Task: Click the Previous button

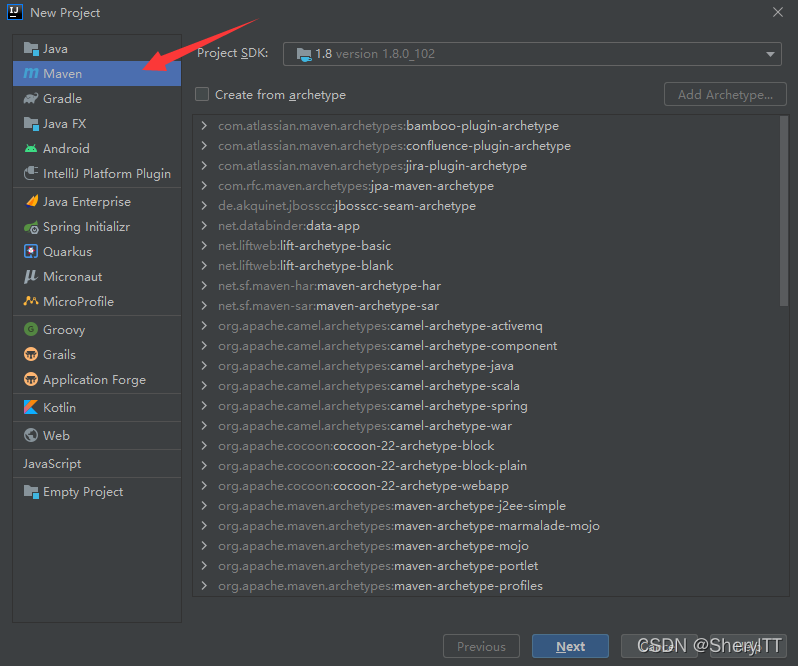Action: pos(481,646)
